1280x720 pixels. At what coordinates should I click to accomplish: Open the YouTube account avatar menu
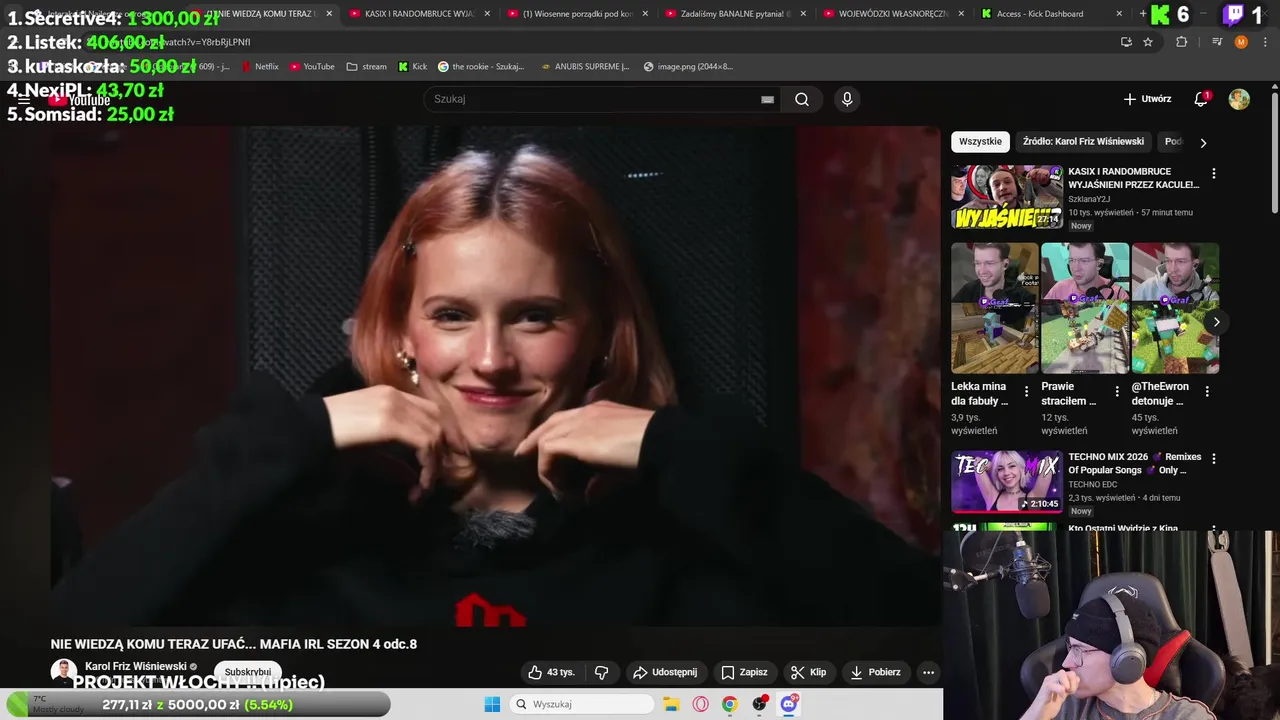coord(1239,99)
